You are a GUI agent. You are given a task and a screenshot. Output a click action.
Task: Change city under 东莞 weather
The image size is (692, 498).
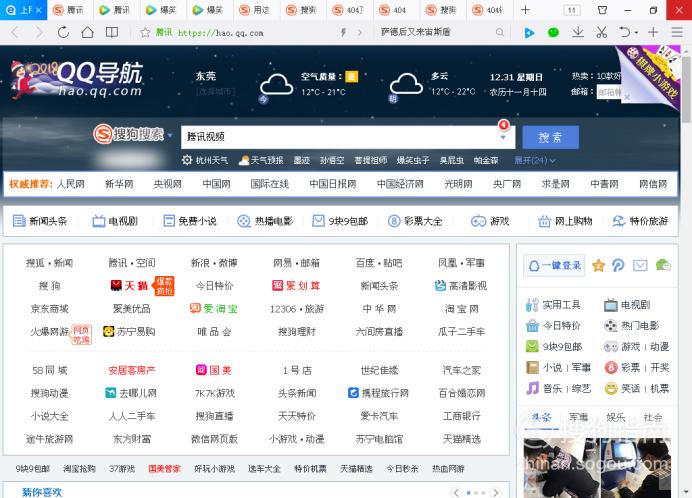point(215,92)
